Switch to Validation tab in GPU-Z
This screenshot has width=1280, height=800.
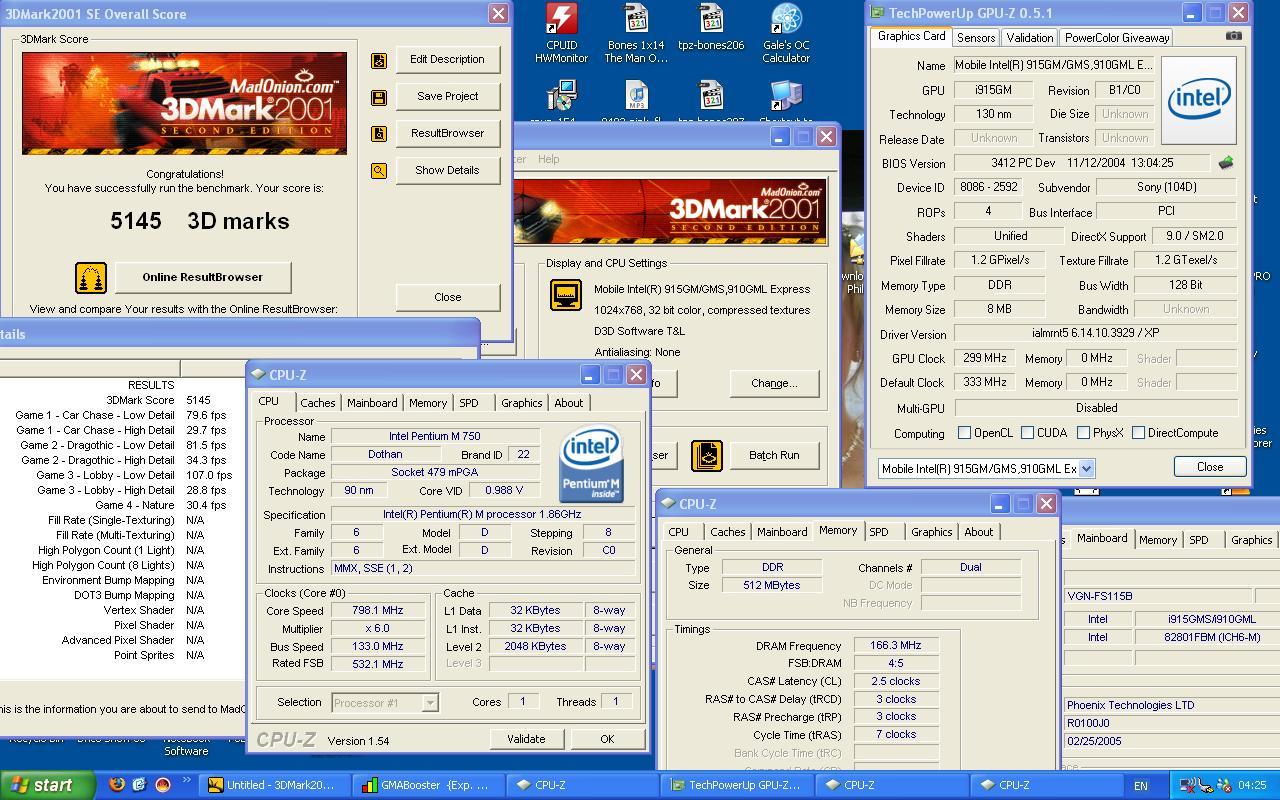pos(1029,38)
